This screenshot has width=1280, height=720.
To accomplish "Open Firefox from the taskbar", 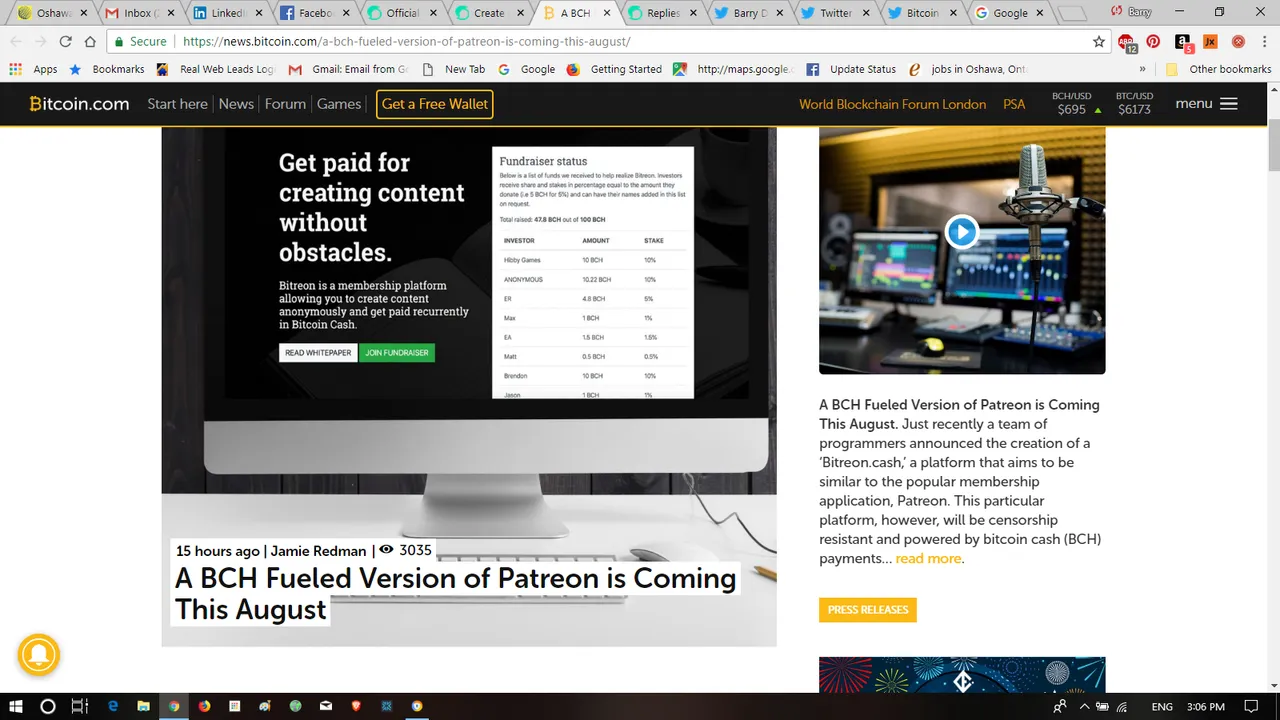I will [204, 706].
